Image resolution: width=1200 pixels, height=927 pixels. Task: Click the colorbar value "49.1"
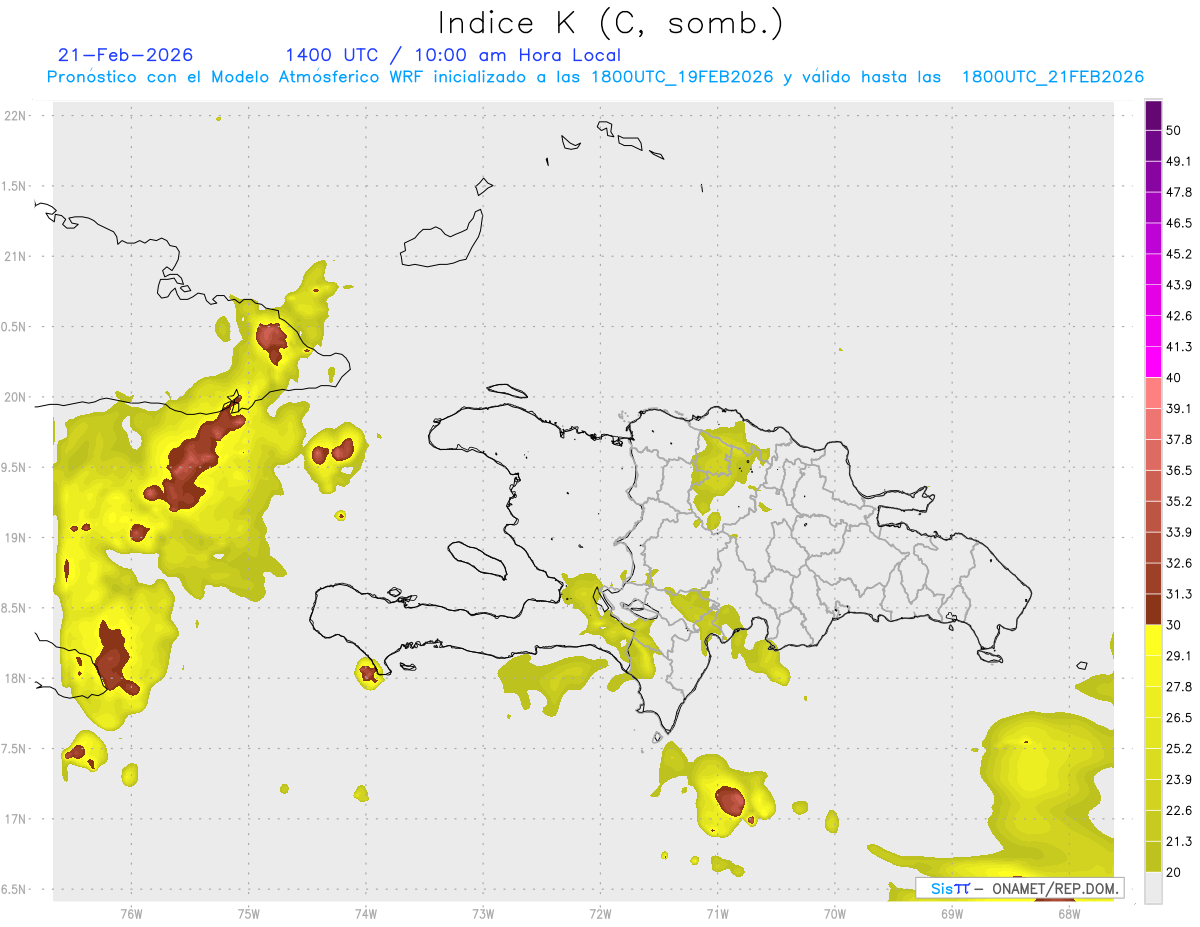(x=1179, y=161)
